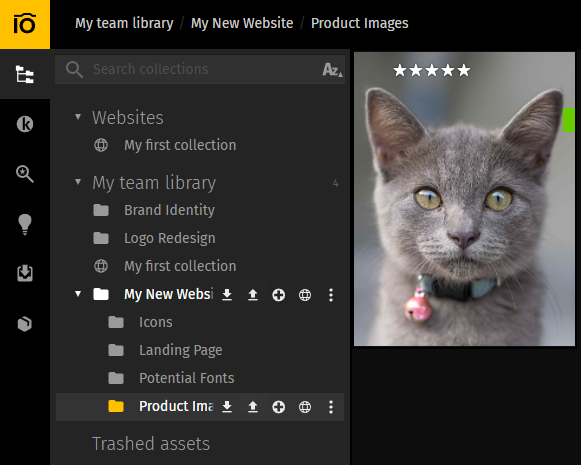This screenshot has height=465, width=581.
Task: Toggle alphabetical sort of collections
Action: point(332,70)
